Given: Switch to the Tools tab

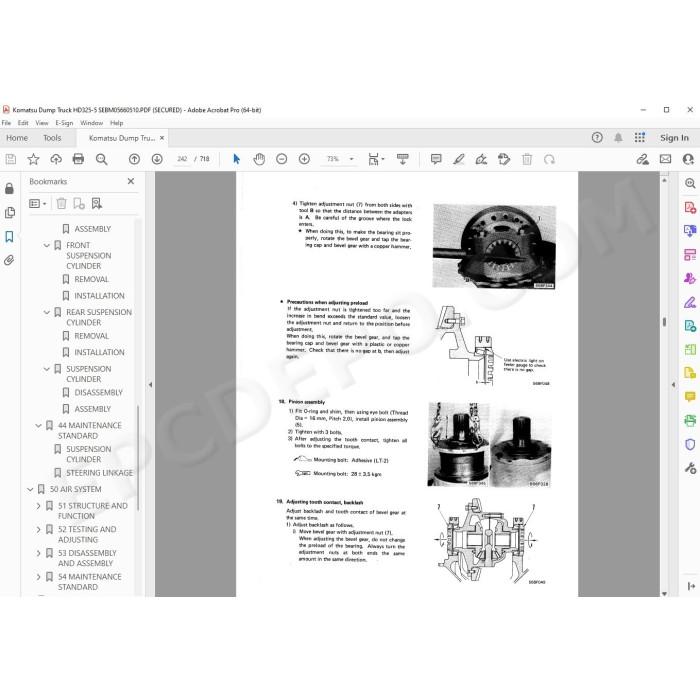Looking at the screenshot, I should (x=52, y=138).
